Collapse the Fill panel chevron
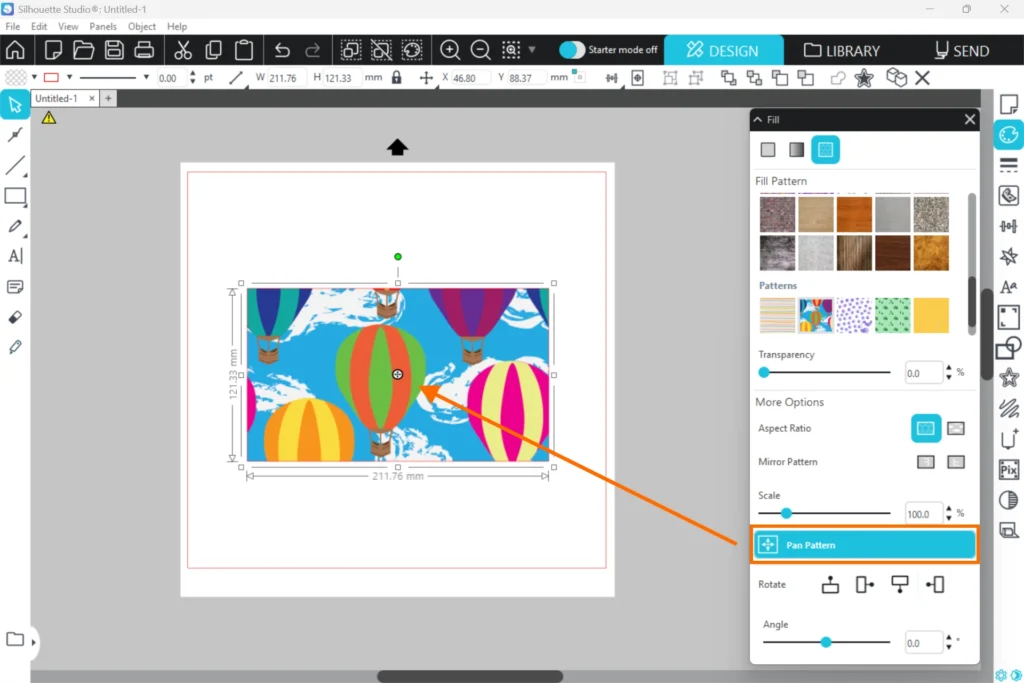Screen dimensions: 1024x683 (758, 119)
